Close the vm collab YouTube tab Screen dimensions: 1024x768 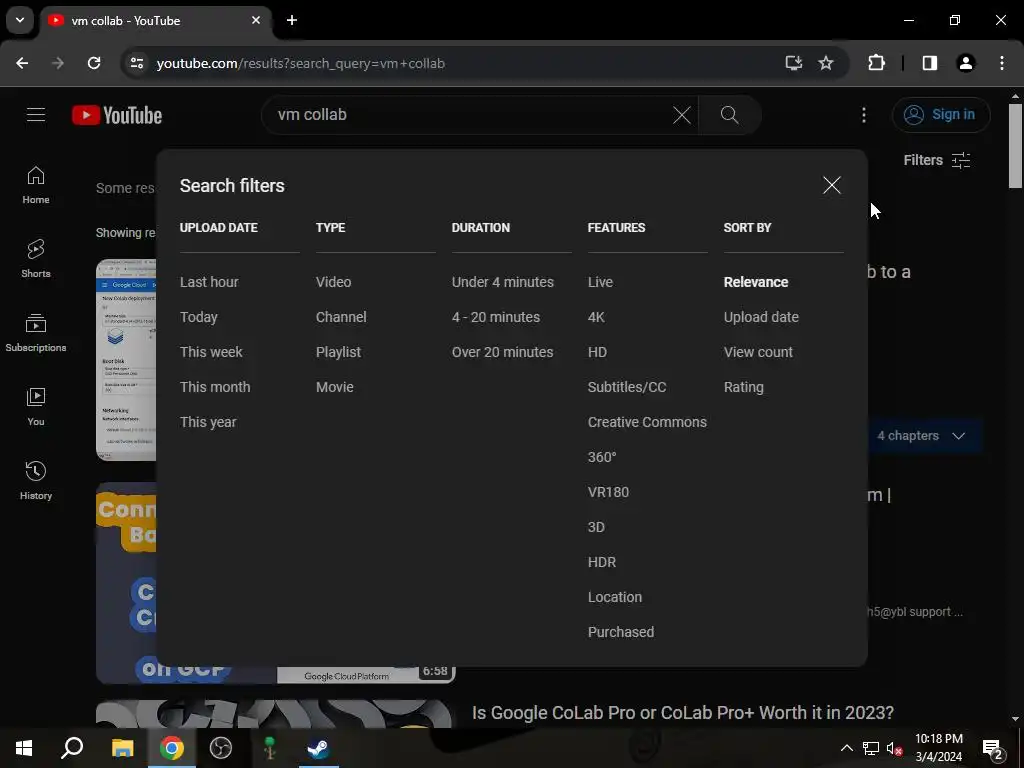[x=256, y=20]
